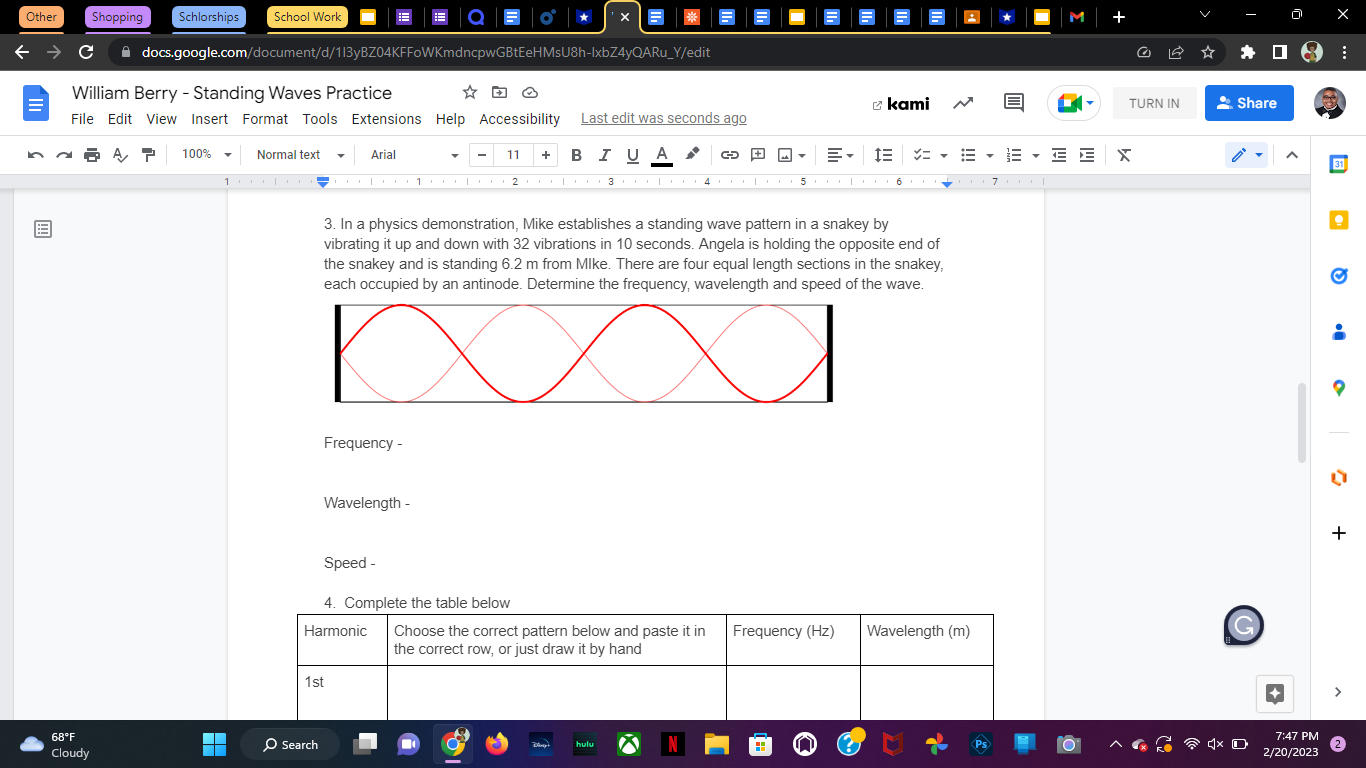Increase indent of the paragraph
The width and height of the screenshot is (1366, 768).
pyautogui.click(x=1087, y=155)
